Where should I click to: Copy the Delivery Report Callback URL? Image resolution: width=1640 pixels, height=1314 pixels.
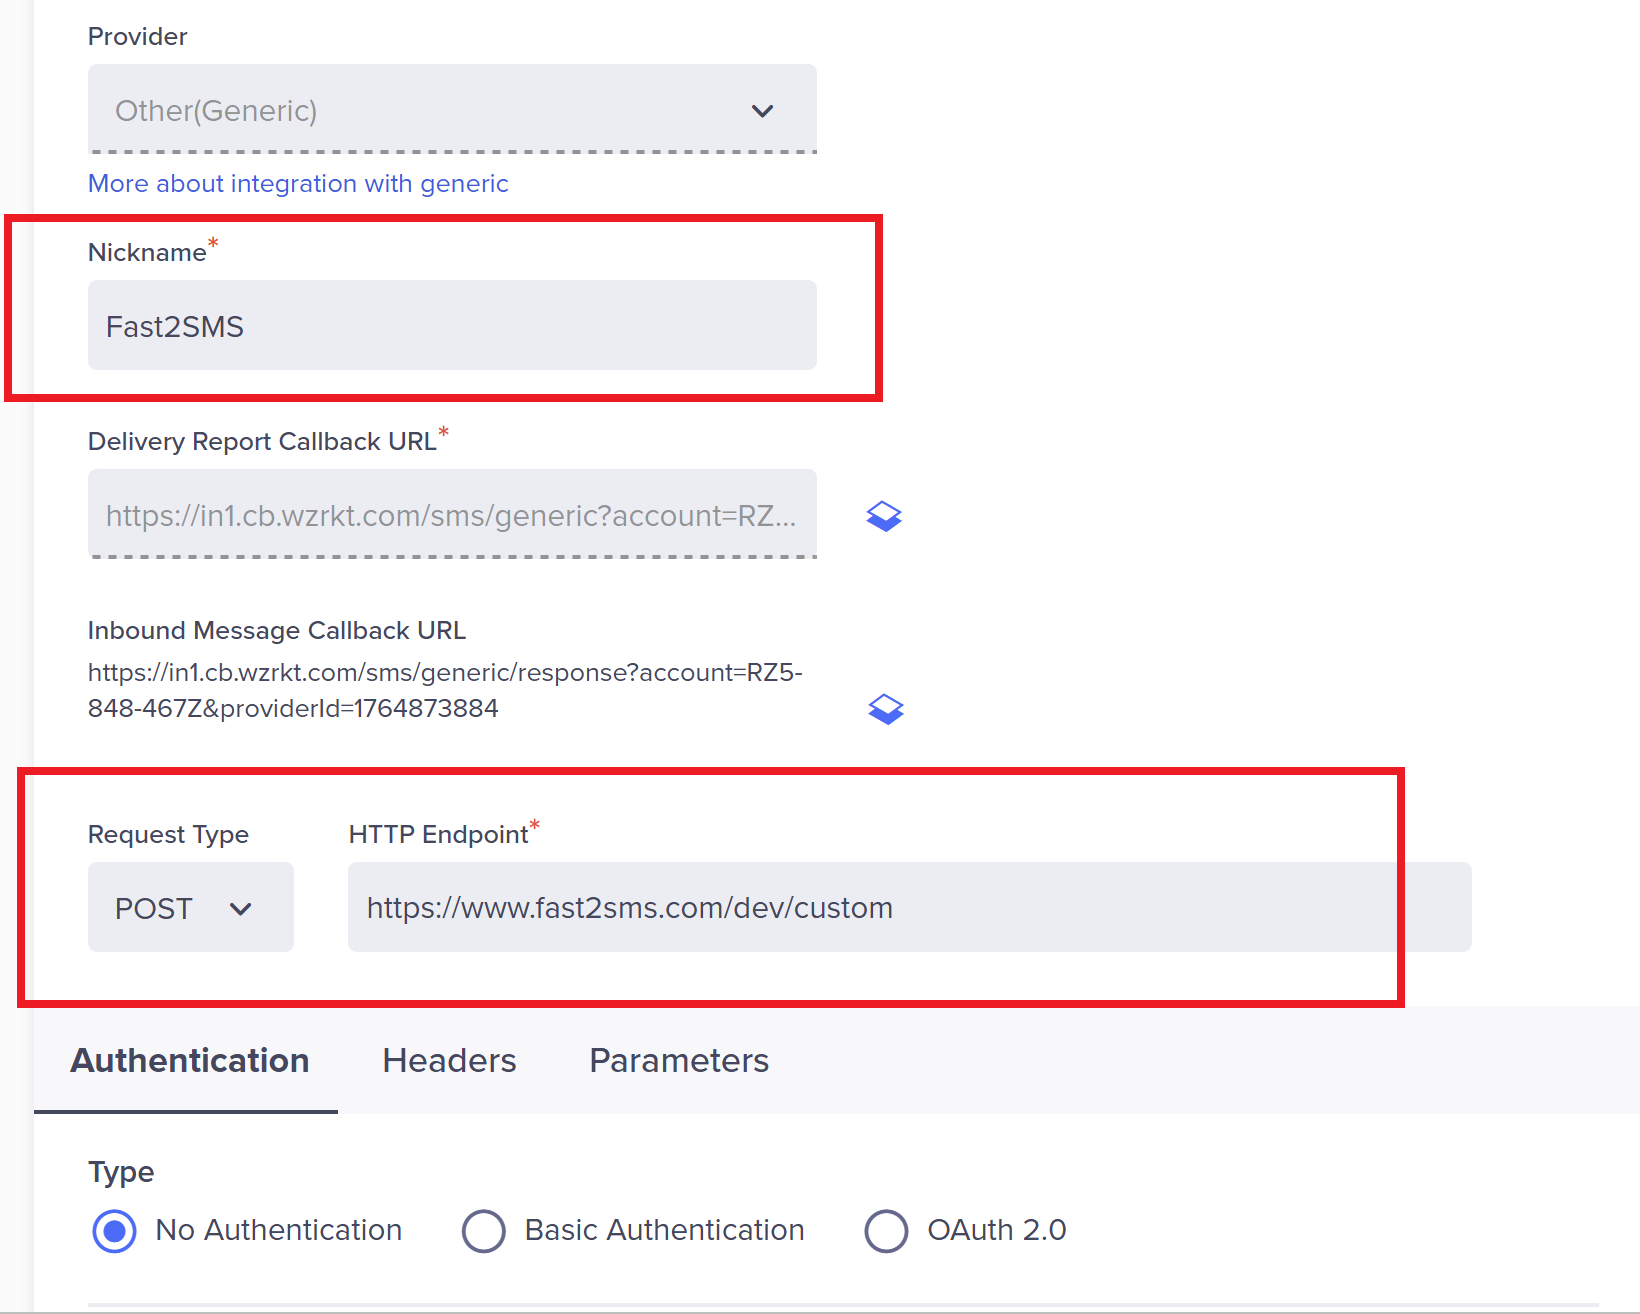[x=884, y=516]
